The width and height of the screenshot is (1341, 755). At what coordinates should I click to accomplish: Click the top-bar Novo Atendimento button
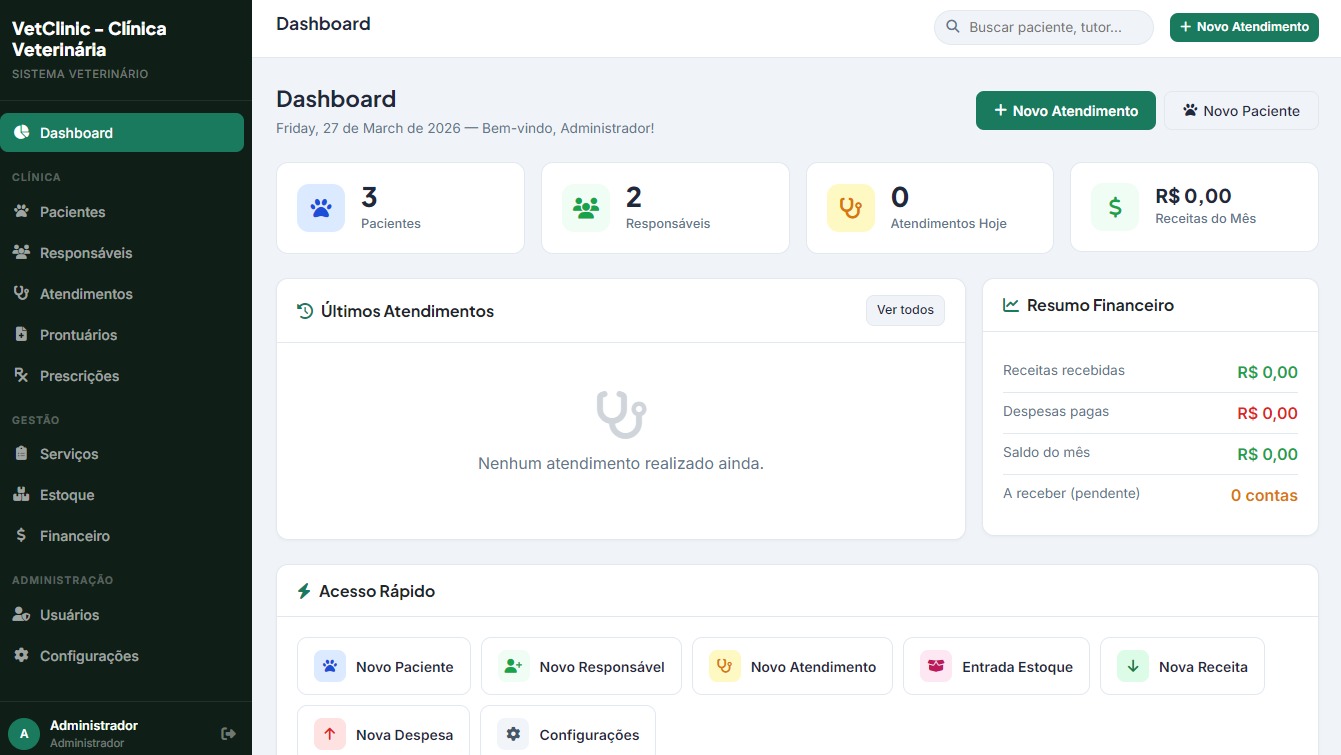point(1244,27)
